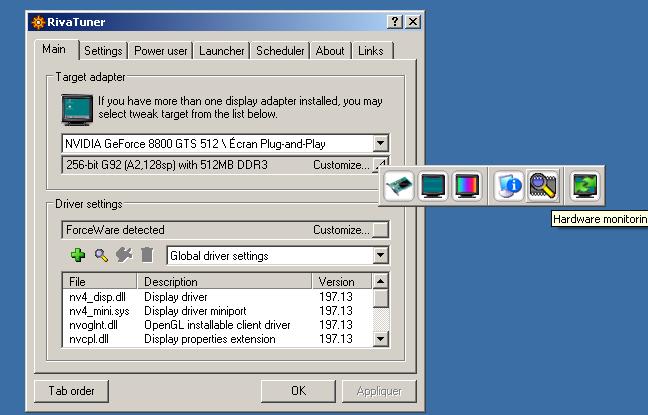Select the nv4_disp.dll row

tap(218, 297)
